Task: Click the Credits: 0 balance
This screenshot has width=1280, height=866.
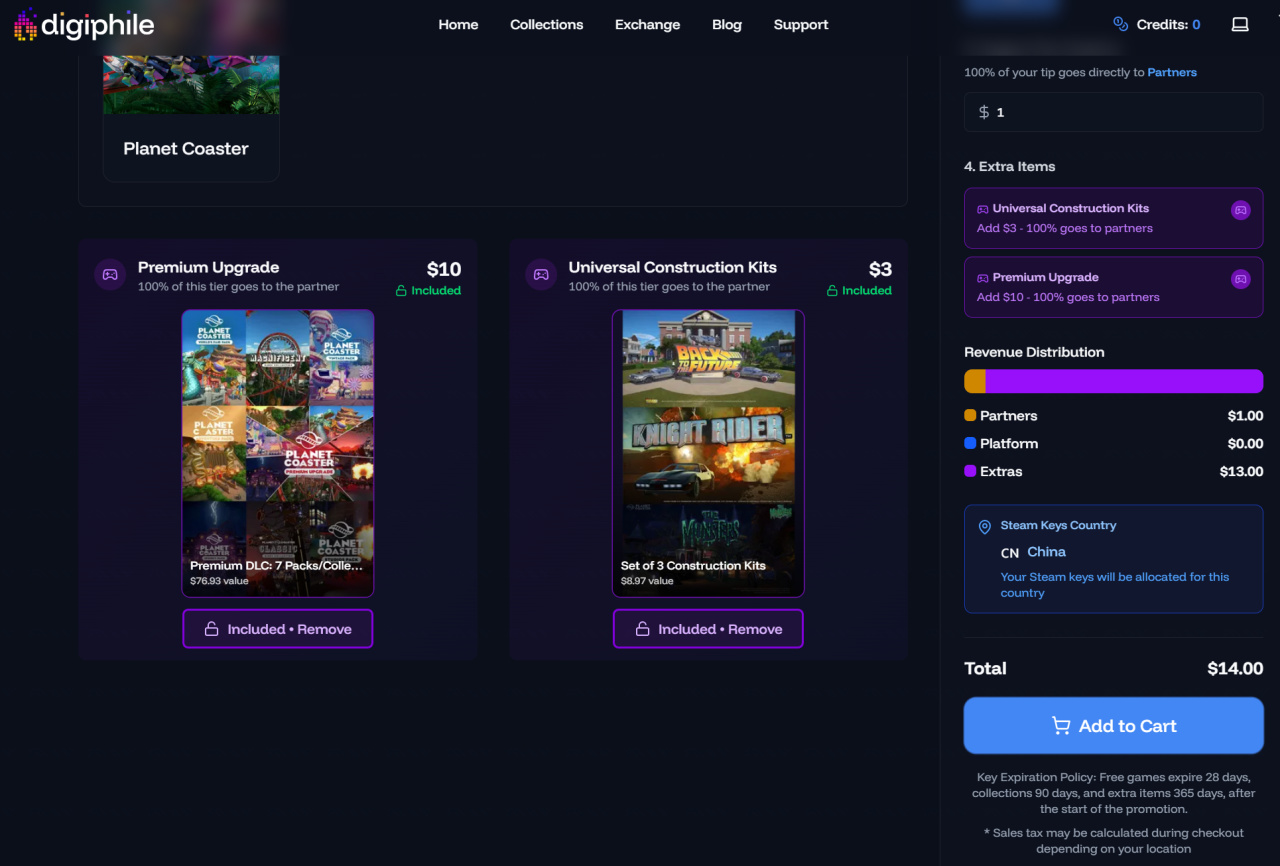Action: (x=1168, y=24)
